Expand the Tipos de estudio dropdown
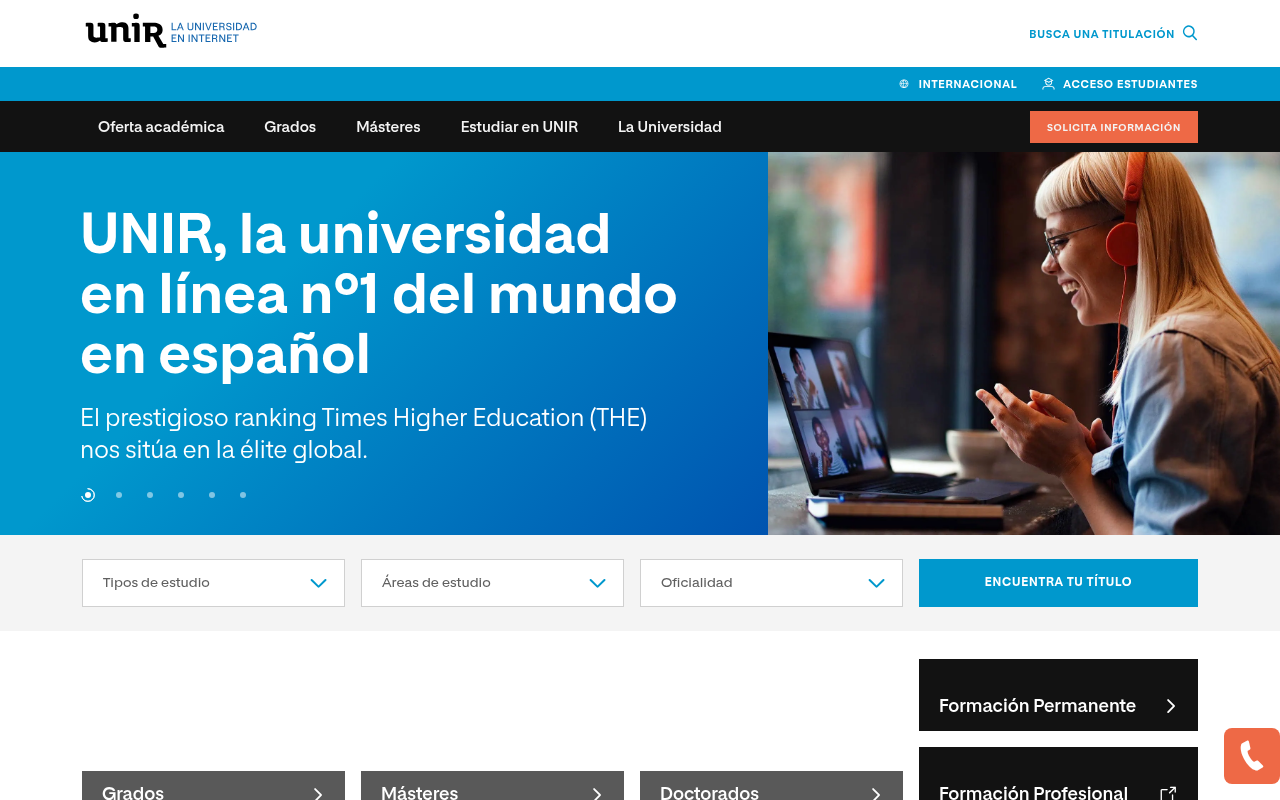The width and height of the screenshot is (1280, 800). pyautogui.click(x=213, y=583)
